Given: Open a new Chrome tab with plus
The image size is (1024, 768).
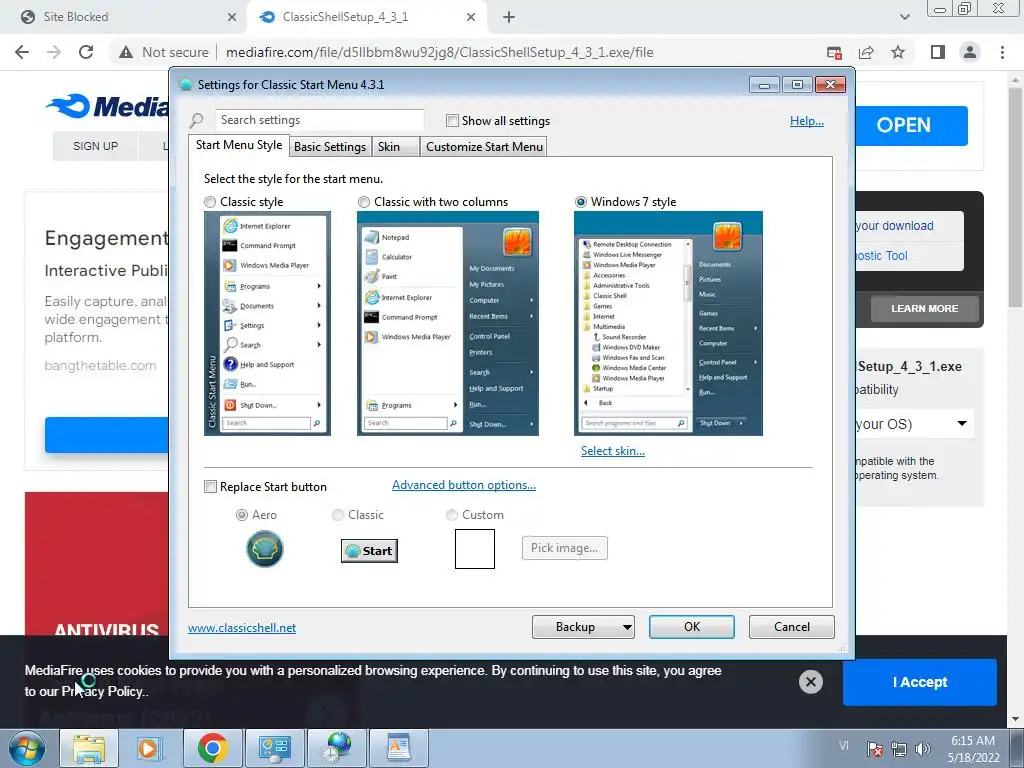Looking at the screenshot, I should [509, 17].
